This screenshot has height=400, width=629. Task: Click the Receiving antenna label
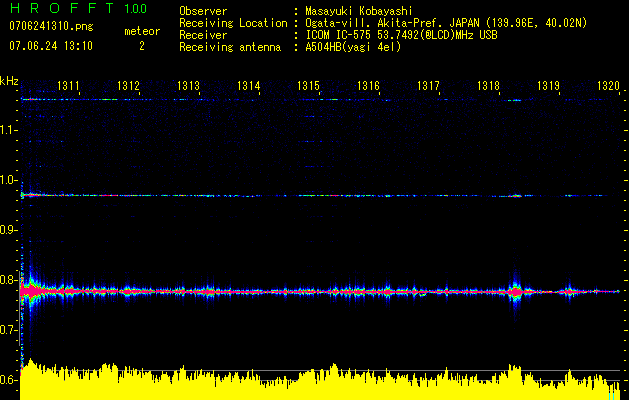pyautogui.click(x=230, y=47)
